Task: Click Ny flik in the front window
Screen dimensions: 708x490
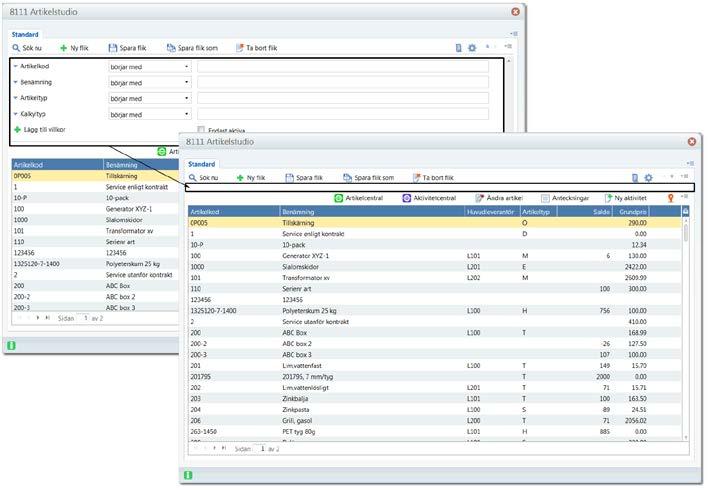Action: tap(251, 178)
